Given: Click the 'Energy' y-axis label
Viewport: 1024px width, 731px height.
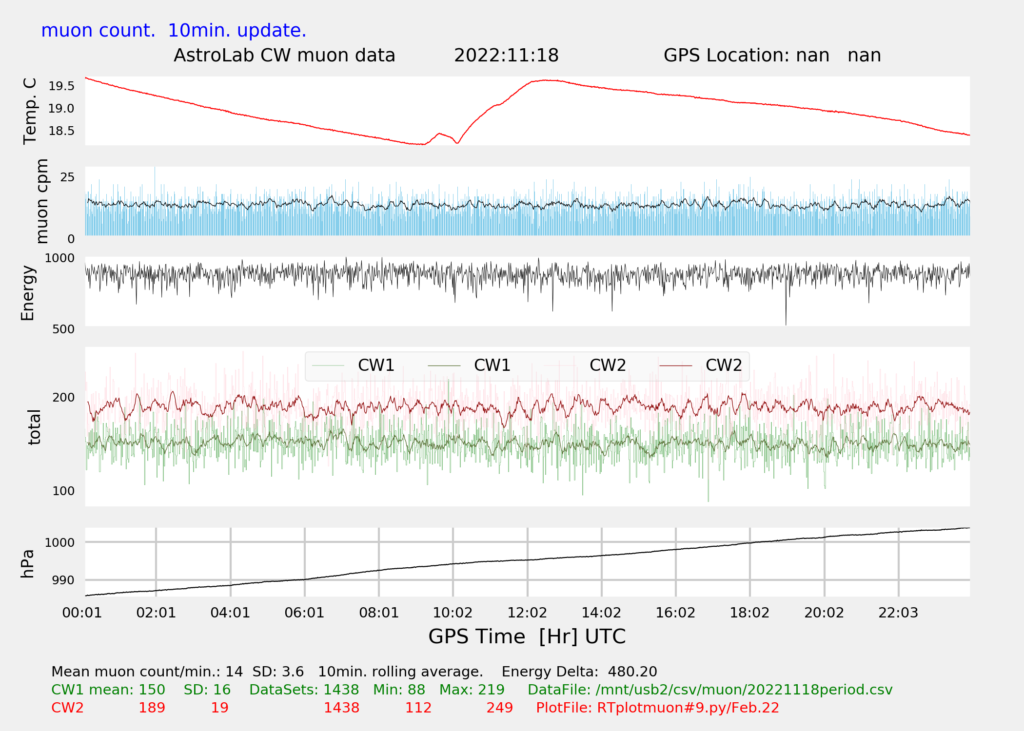Looking at the screenshot, I should pos(30,292).
